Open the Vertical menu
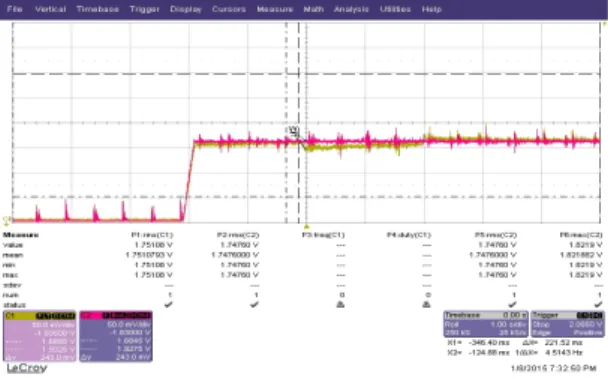 [x=50, y=9]
